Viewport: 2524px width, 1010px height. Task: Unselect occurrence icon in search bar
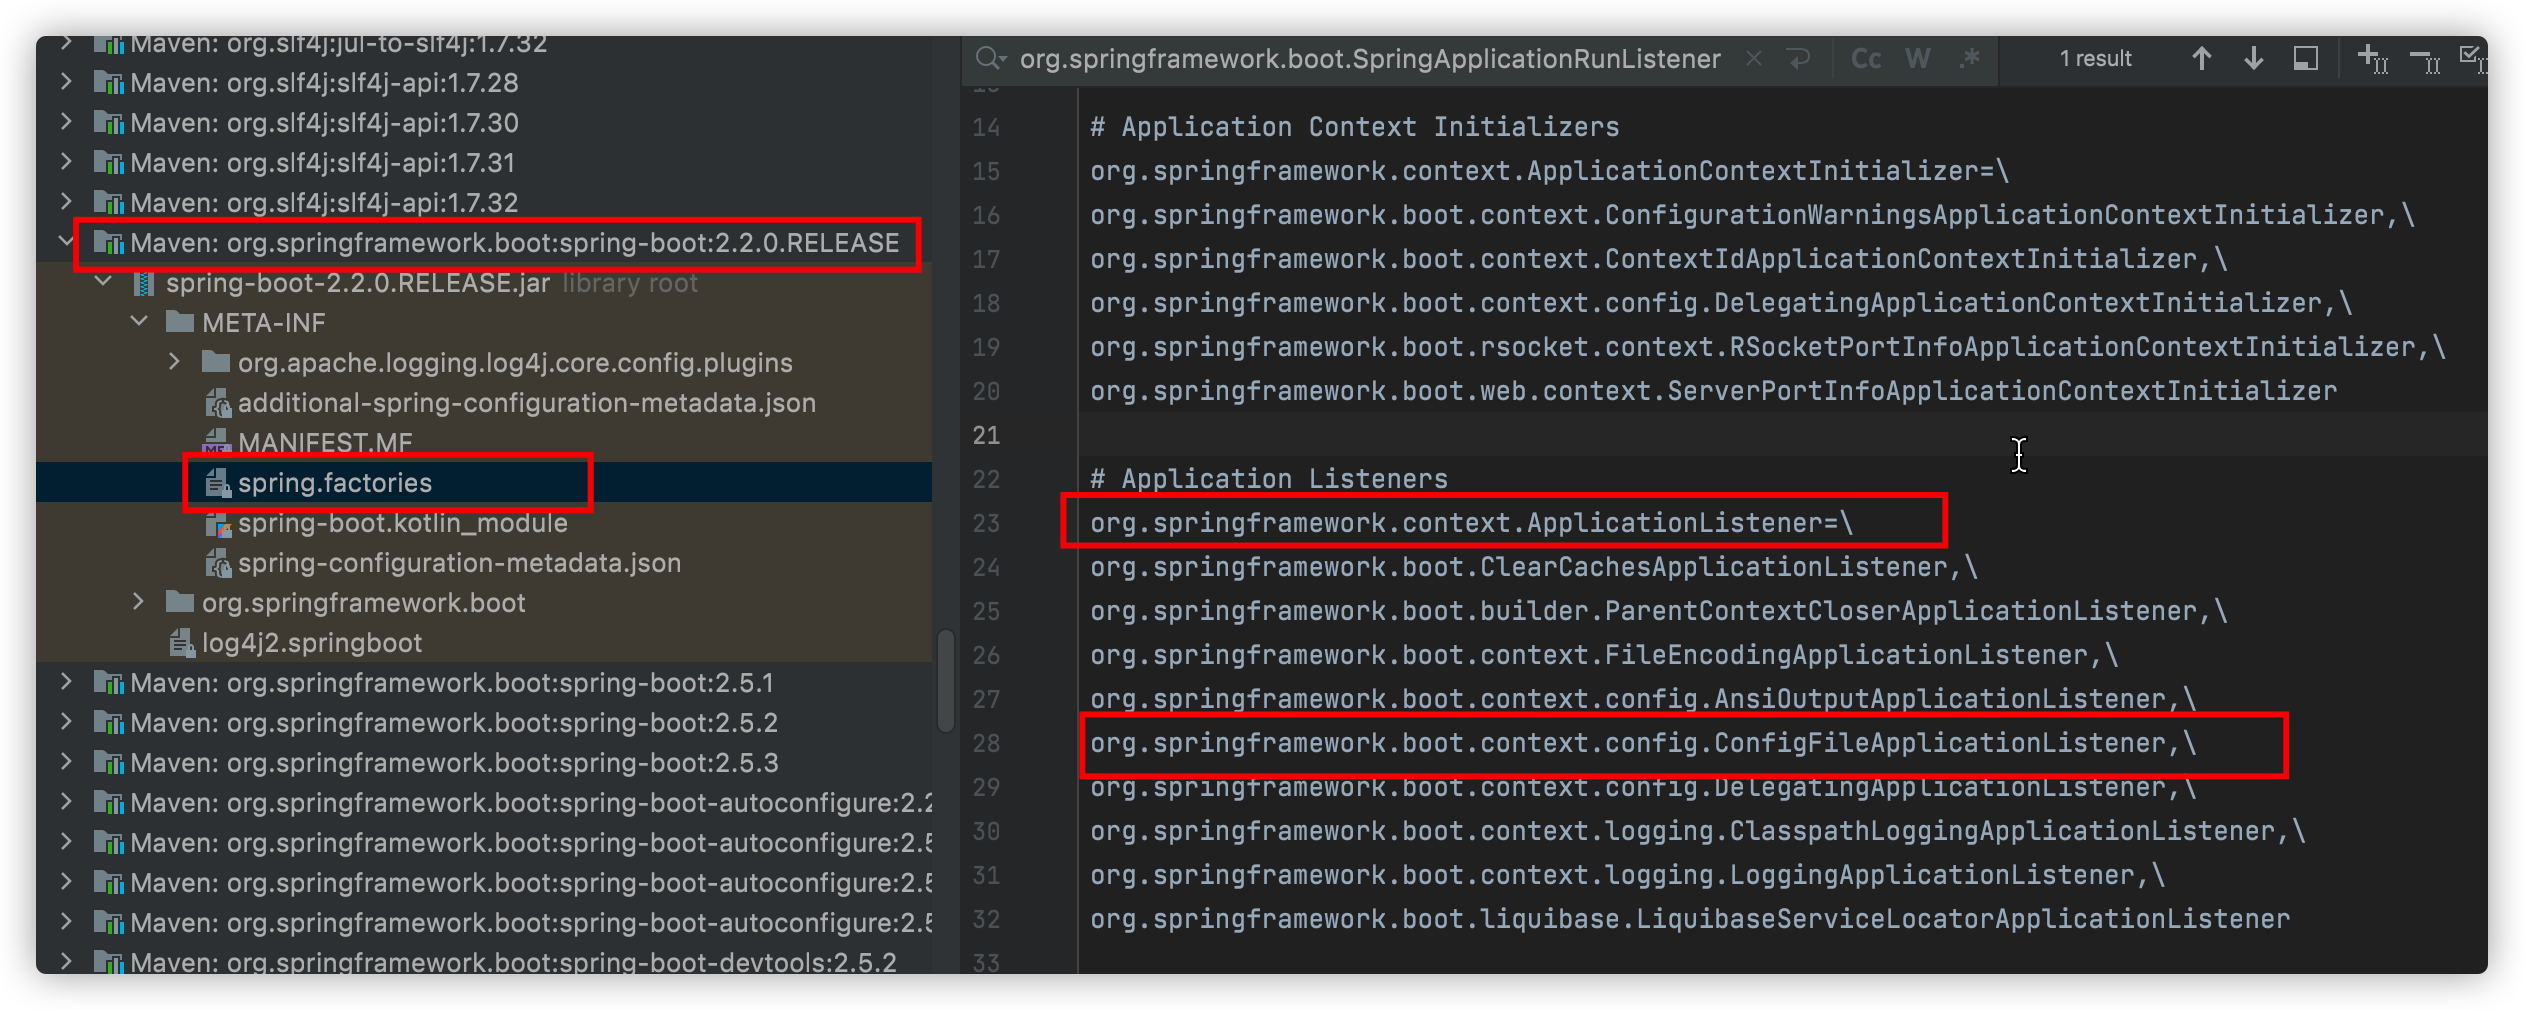(2425, 61)
